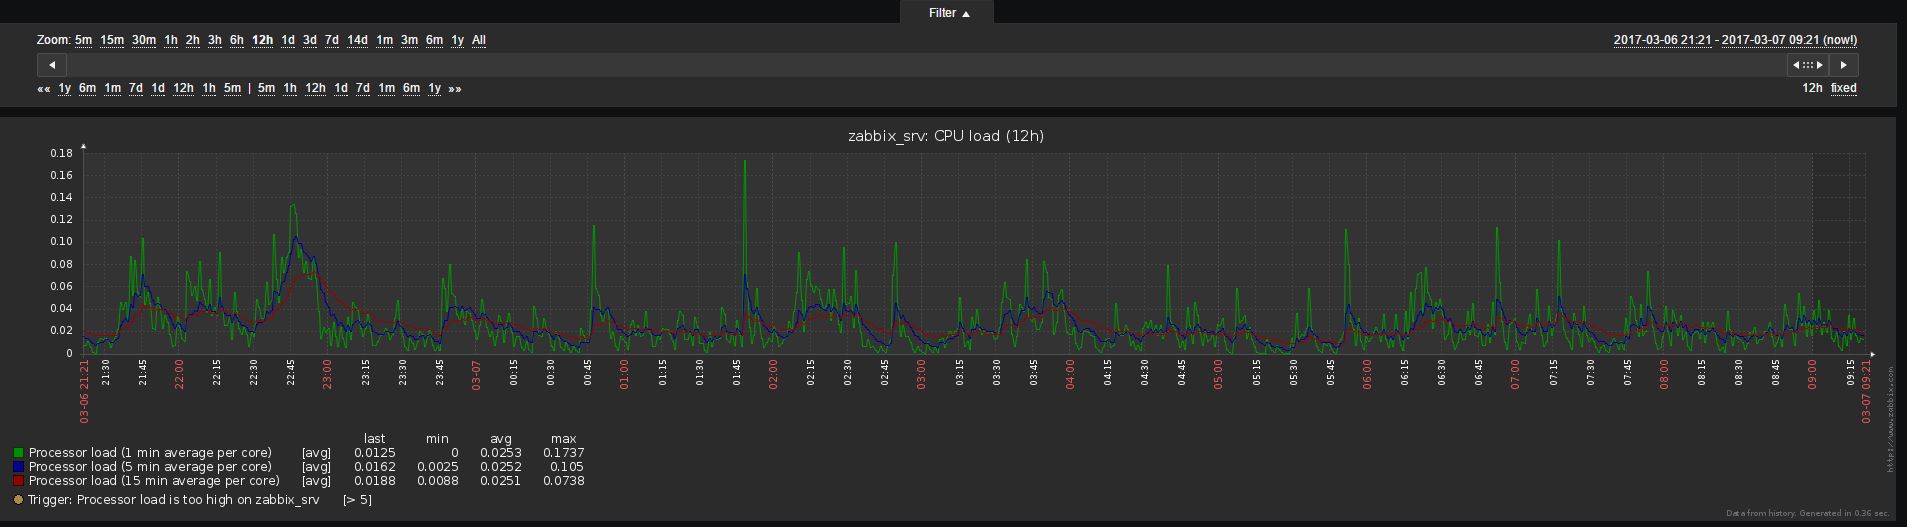Click the right scroll arrow on the timeline
This screenshot has height=527, width=1907.
[x=1844, y=65]
